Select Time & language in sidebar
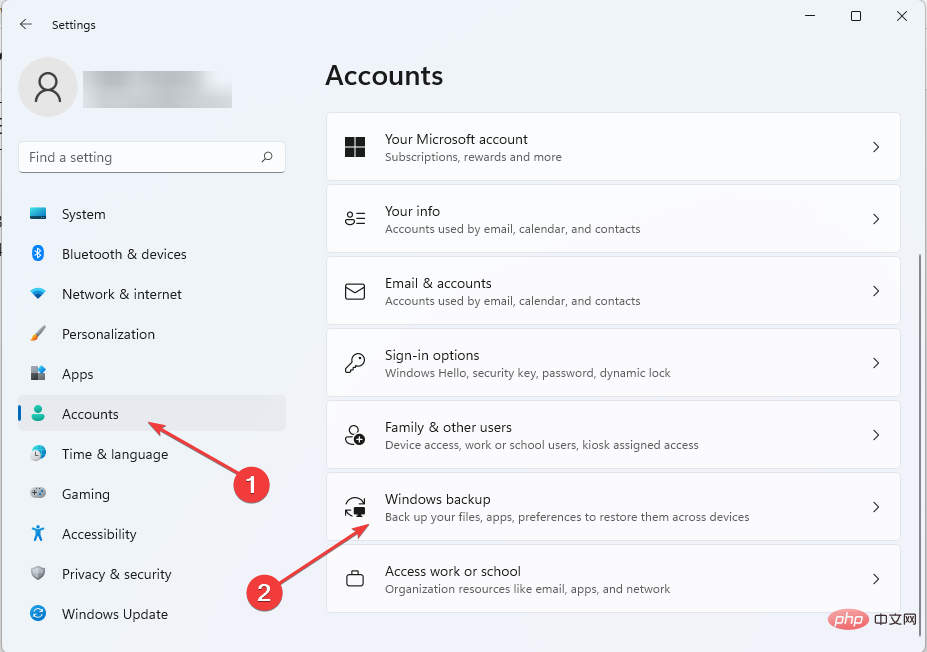This screenshot has height=652, width=927. pyautogui.click(x=114, y=454)
